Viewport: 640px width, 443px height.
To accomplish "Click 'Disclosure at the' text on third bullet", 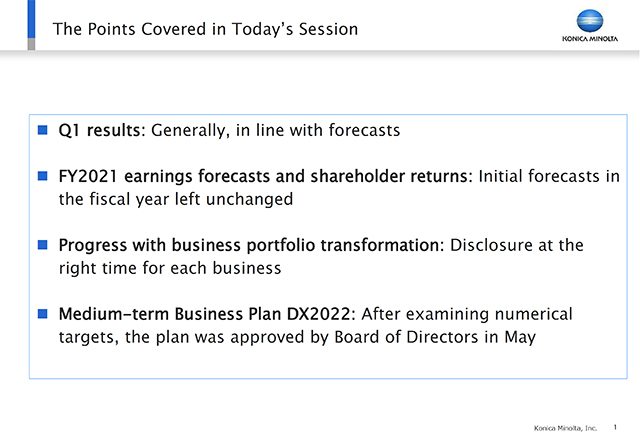I will (x=517, y=245).
